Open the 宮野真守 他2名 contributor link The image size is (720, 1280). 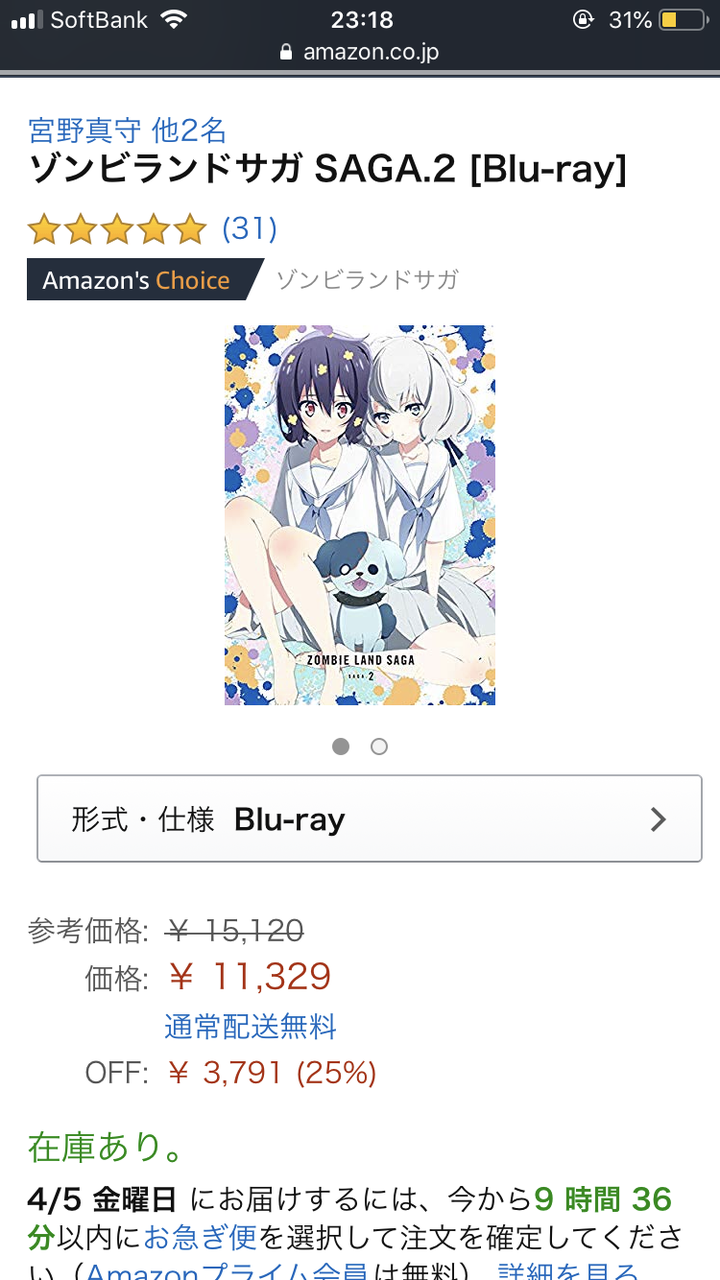[128, 130]
